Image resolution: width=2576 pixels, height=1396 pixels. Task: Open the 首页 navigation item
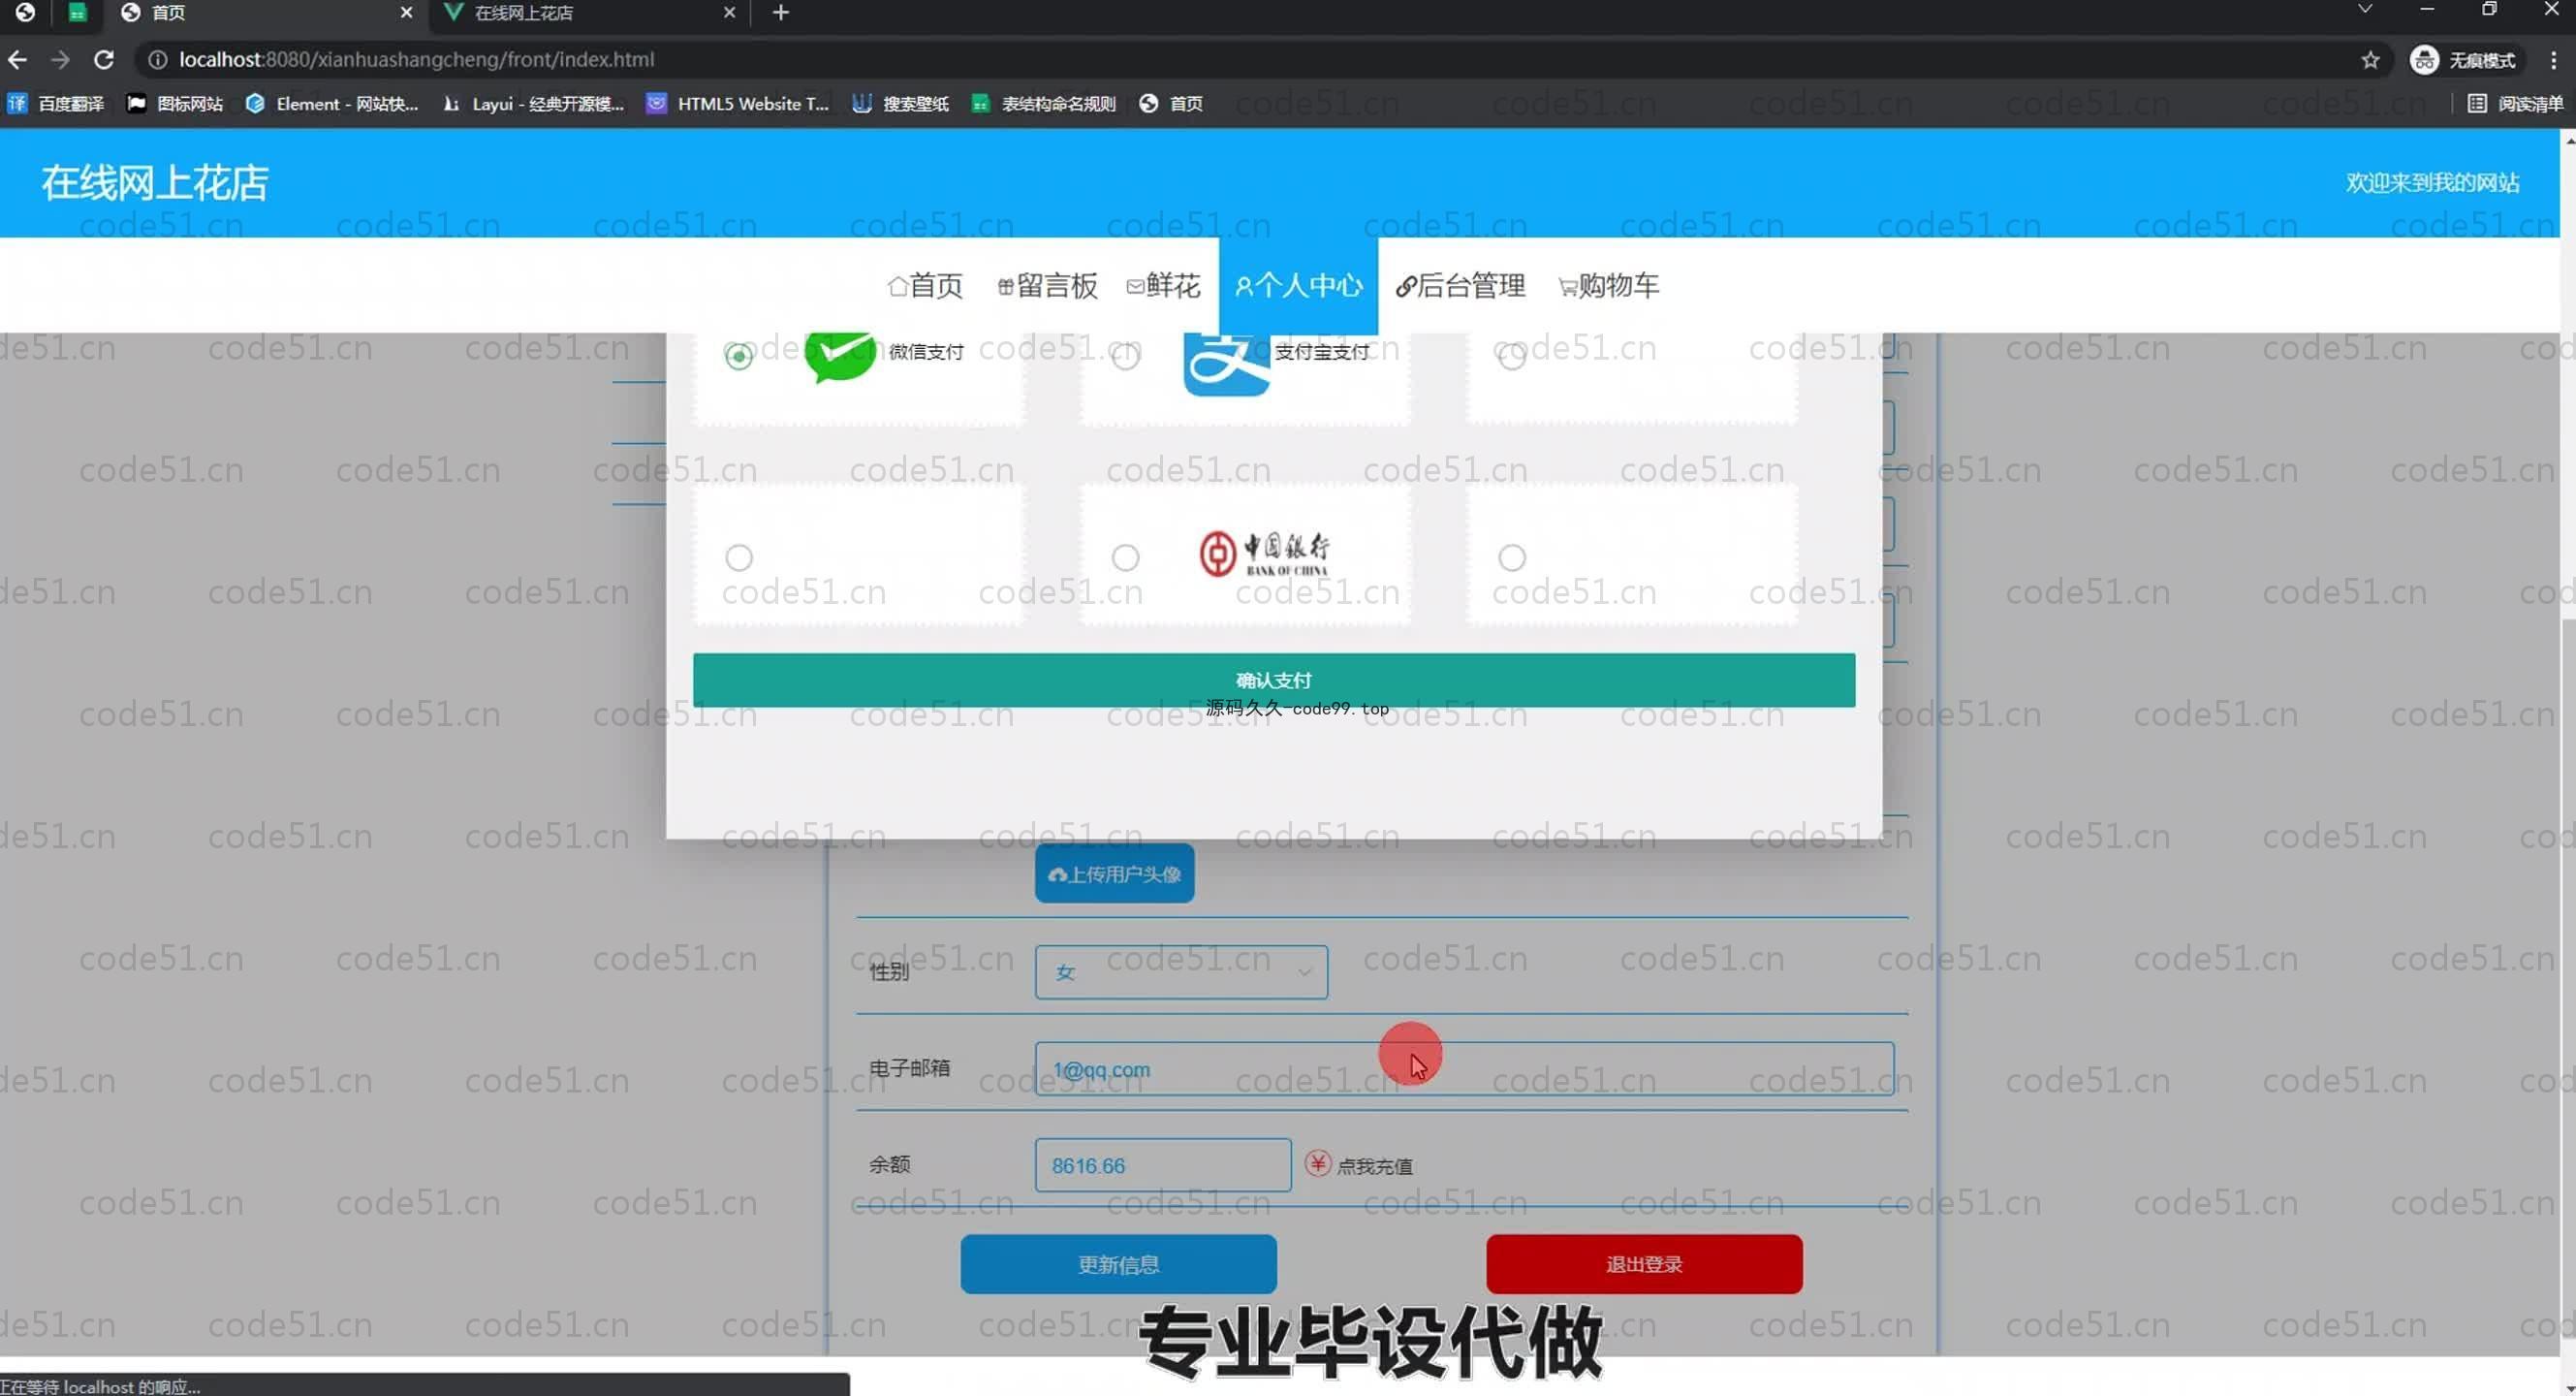coord(925,286)
